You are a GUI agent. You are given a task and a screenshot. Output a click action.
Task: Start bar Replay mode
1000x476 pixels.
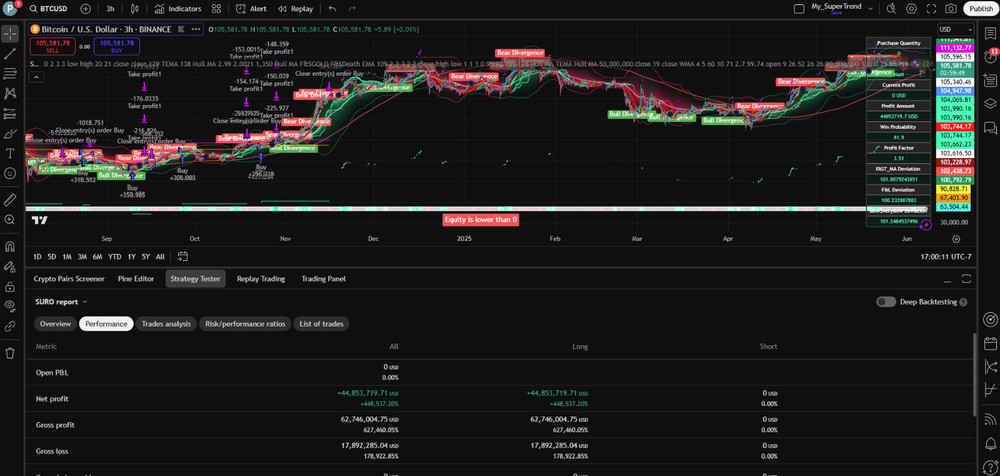click(295, 9)
